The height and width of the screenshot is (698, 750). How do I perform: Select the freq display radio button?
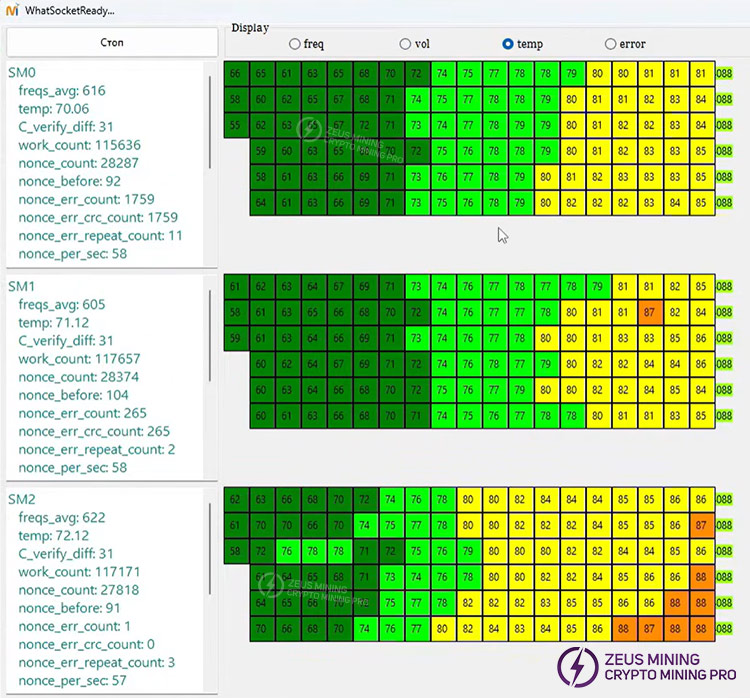[x=295, y=44]
